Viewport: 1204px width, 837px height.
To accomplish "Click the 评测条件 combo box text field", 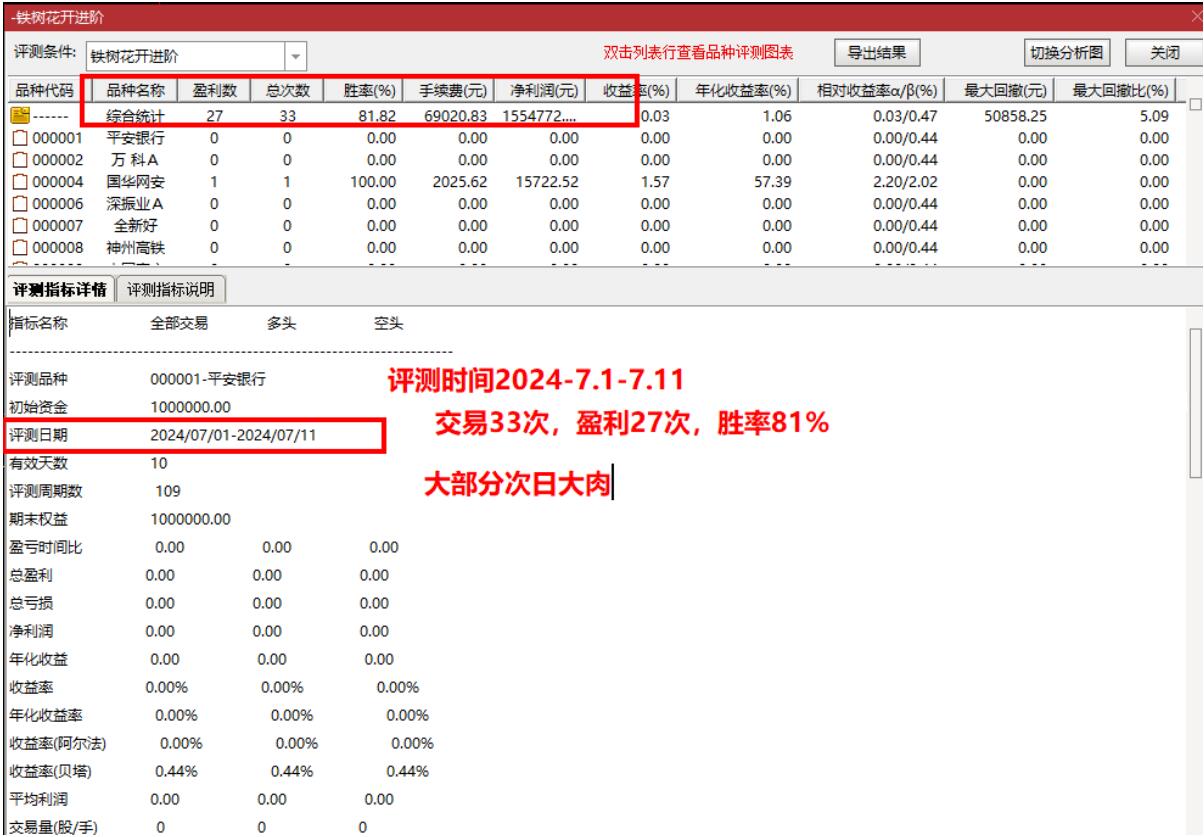I will [183, 56].
